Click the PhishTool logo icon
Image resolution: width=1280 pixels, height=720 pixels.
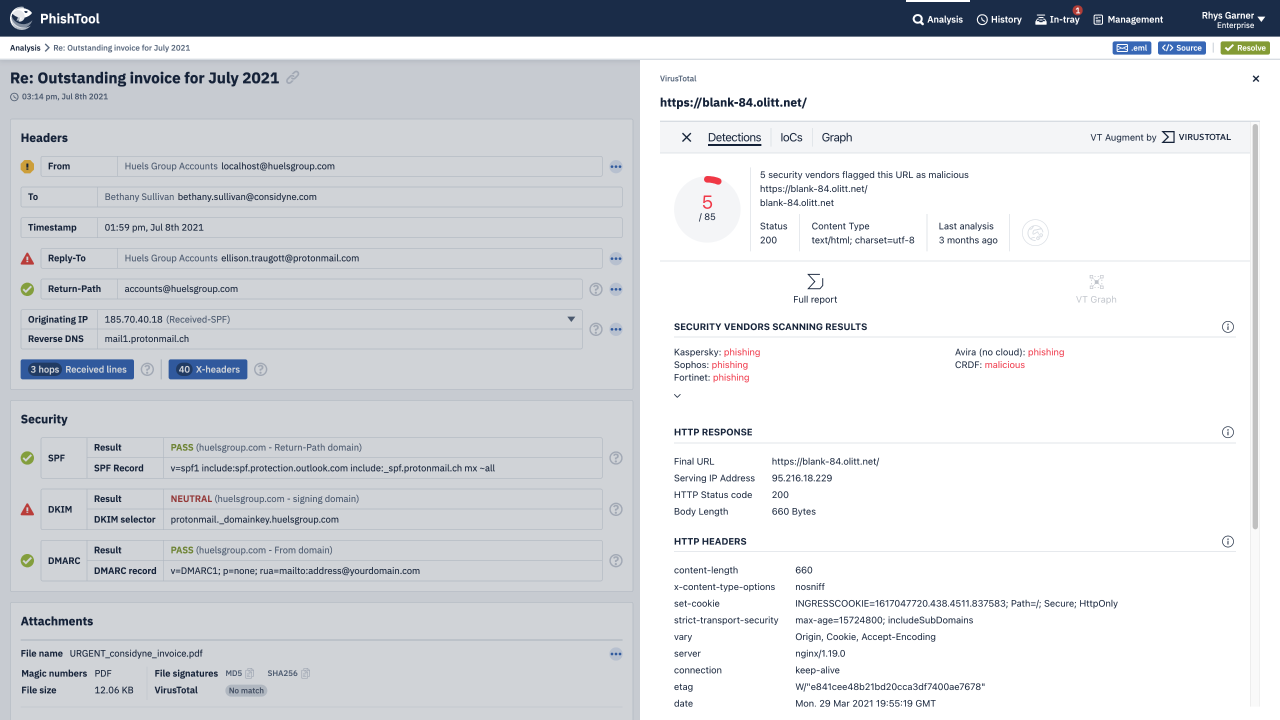(x=21, y=18)
